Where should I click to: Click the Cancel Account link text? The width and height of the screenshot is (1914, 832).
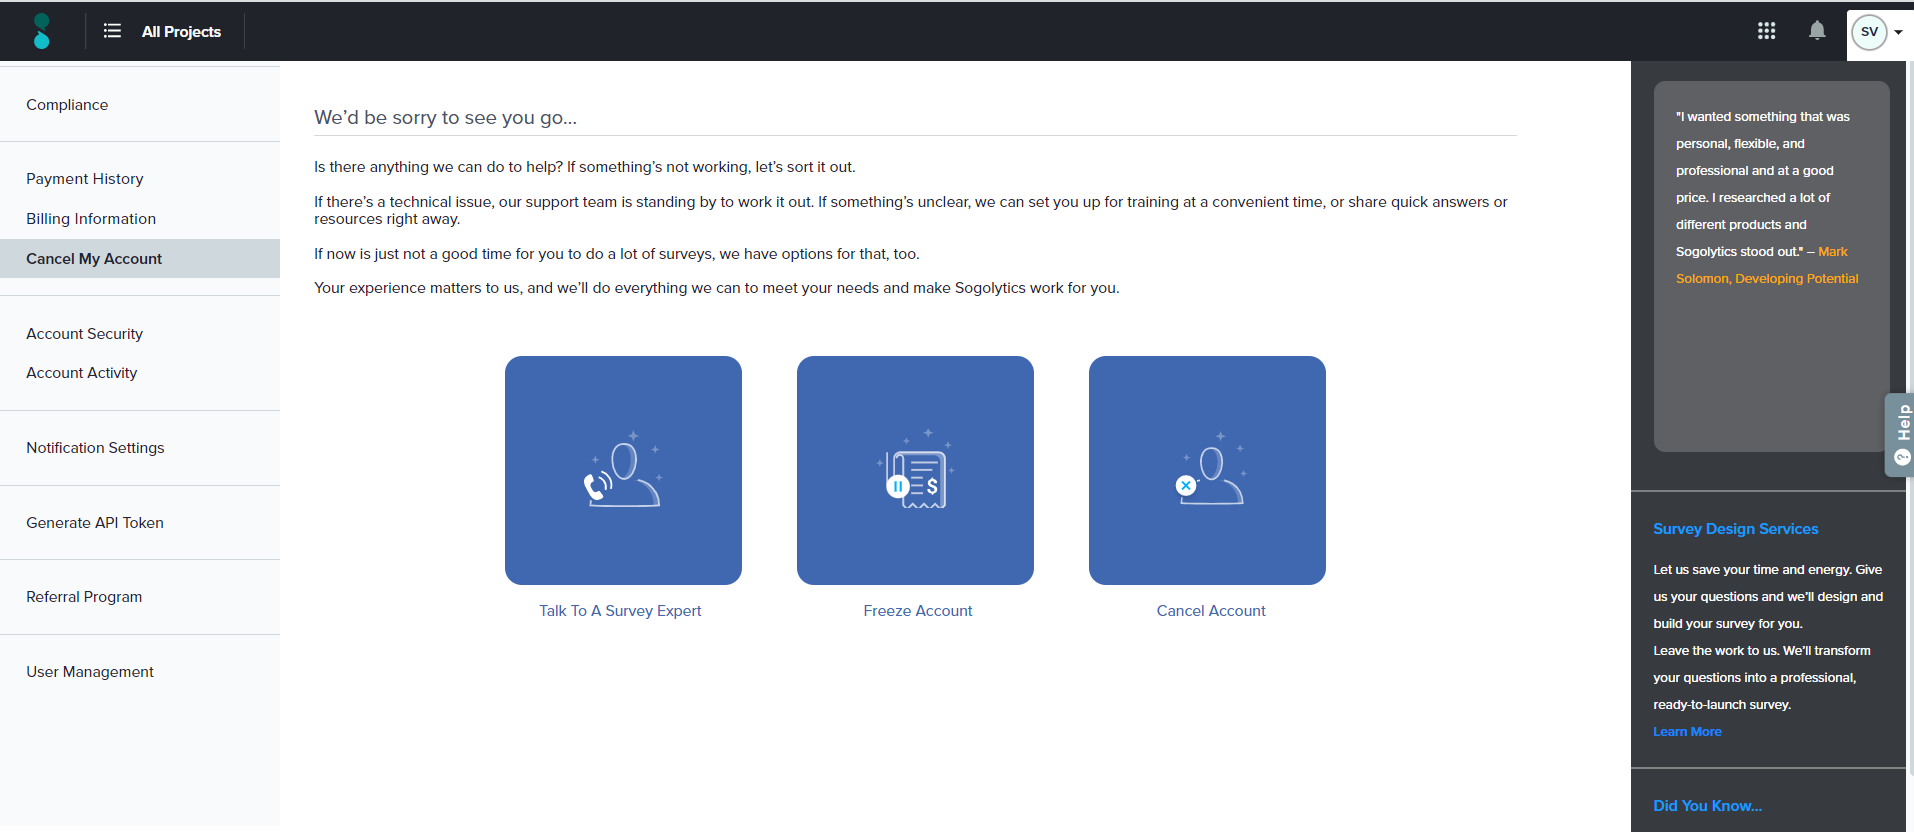(x=1210, y=611)
